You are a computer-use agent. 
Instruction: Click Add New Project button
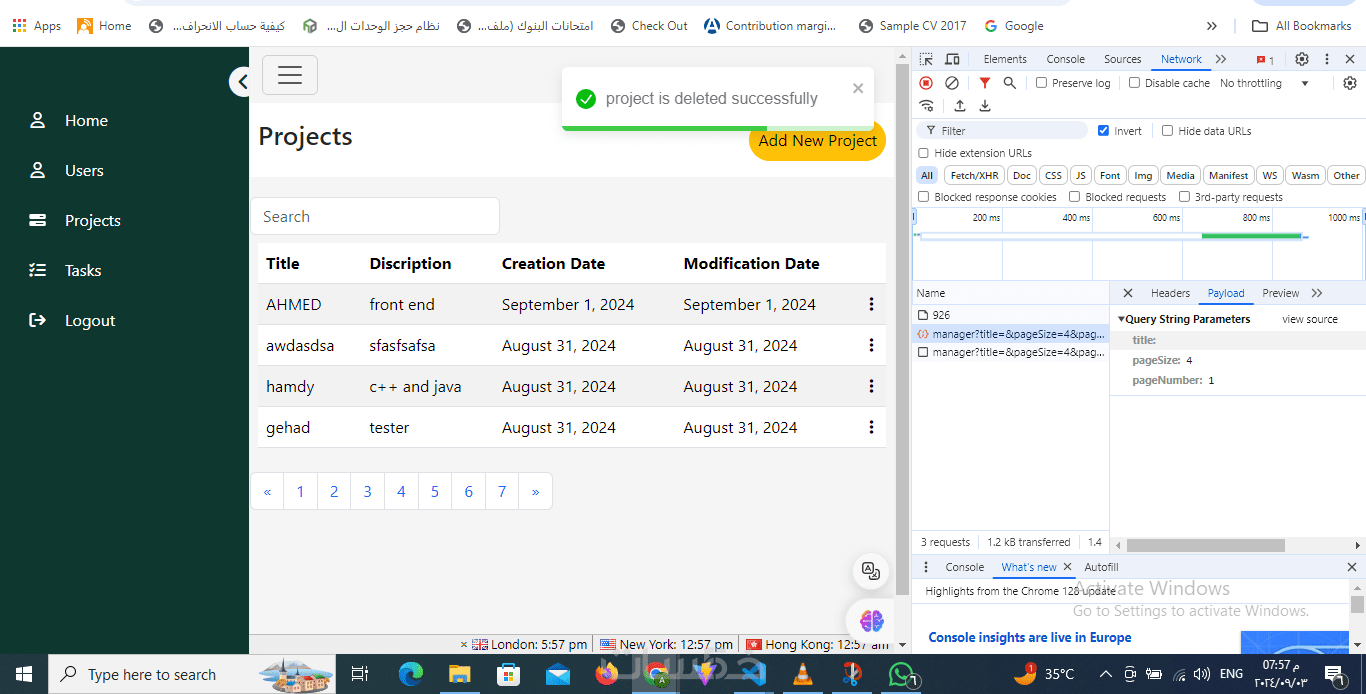point(817,141)
